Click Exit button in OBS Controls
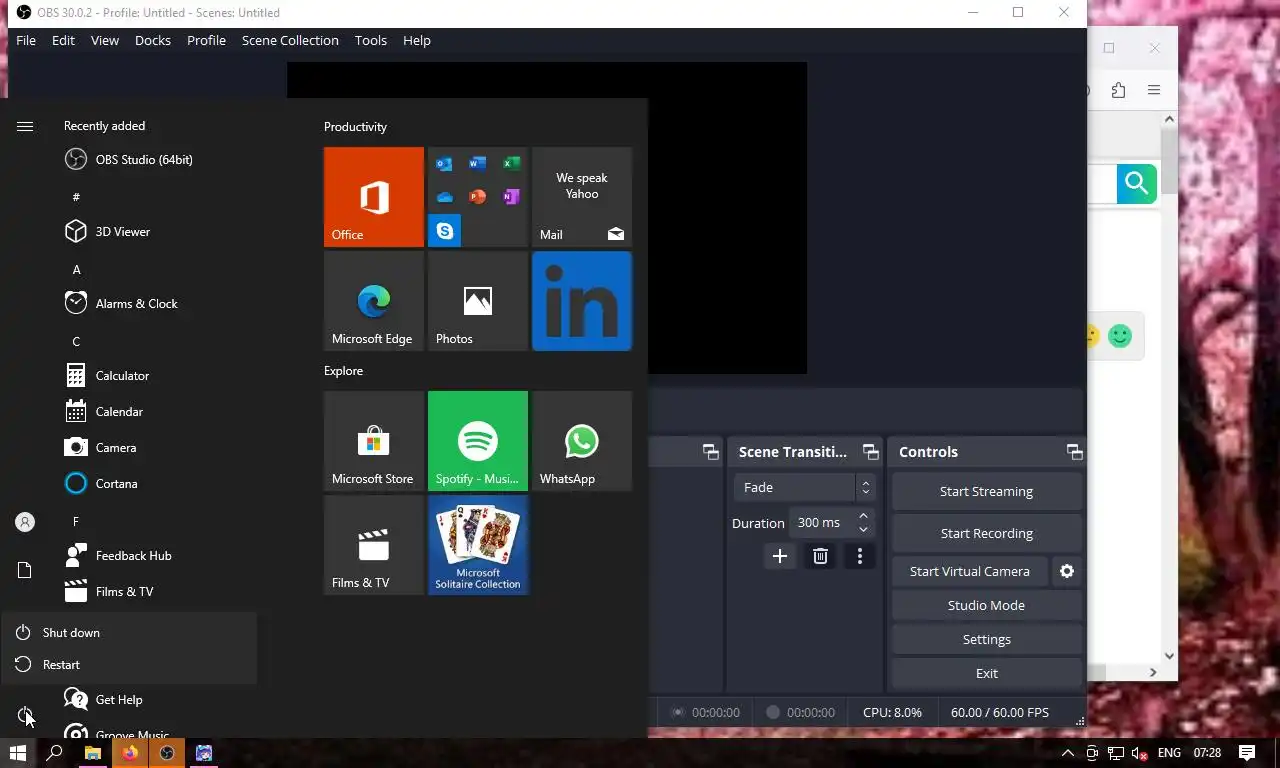Image resolution: width=1280 pixels, height=768 pixels. pos(986,673)
